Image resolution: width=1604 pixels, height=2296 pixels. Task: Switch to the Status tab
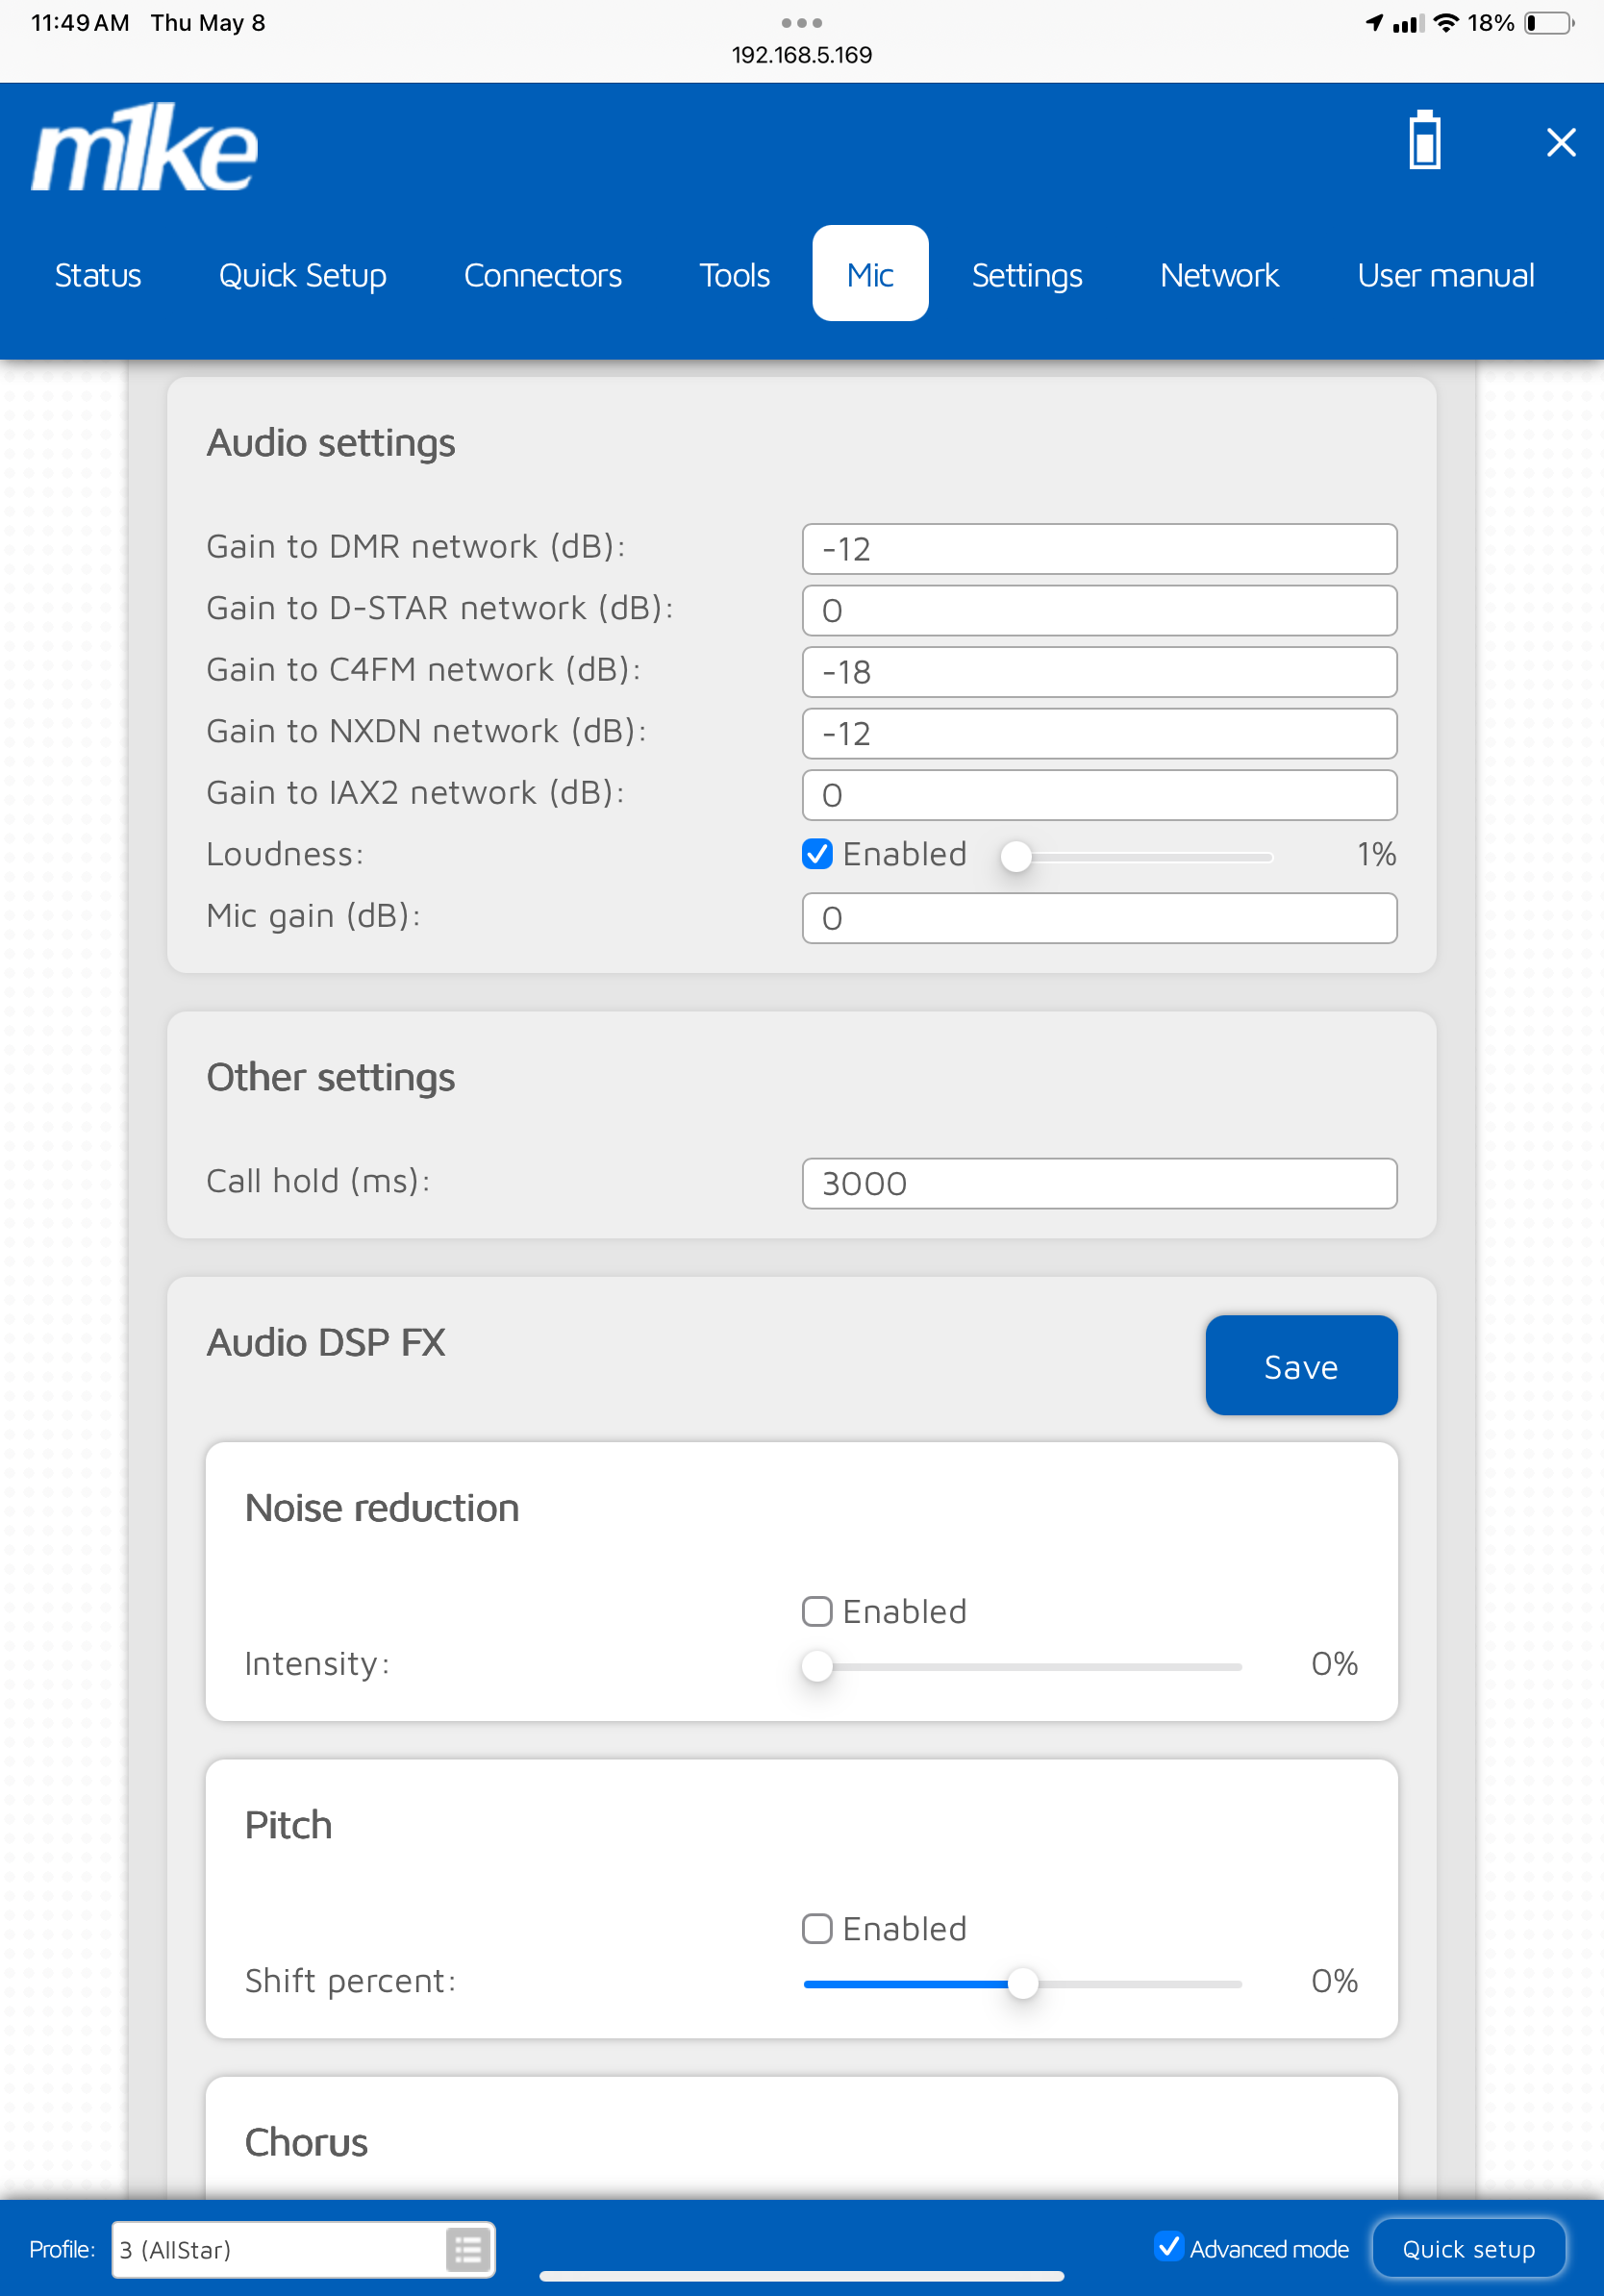point(98,275)
